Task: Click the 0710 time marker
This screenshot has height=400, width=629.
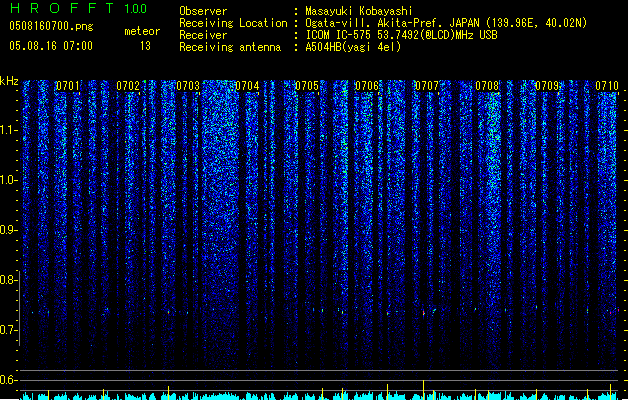Action: [x=607, y=86]
